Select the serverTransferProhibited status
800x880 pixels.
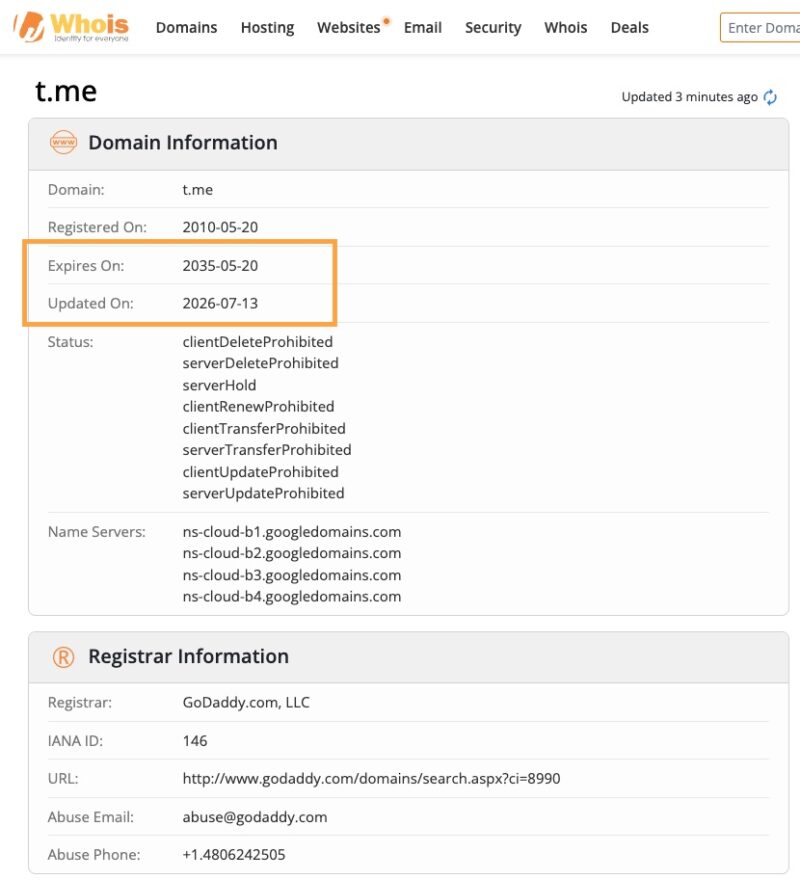click(267, 450)
